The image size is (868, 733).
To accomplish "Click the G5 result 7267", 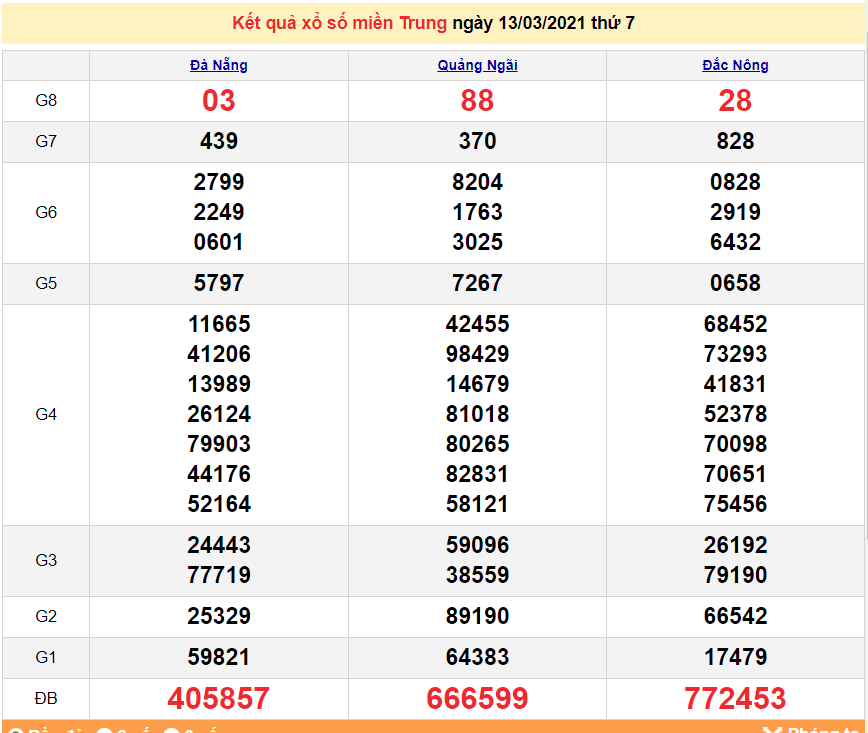I will click(x=477, y=283).
